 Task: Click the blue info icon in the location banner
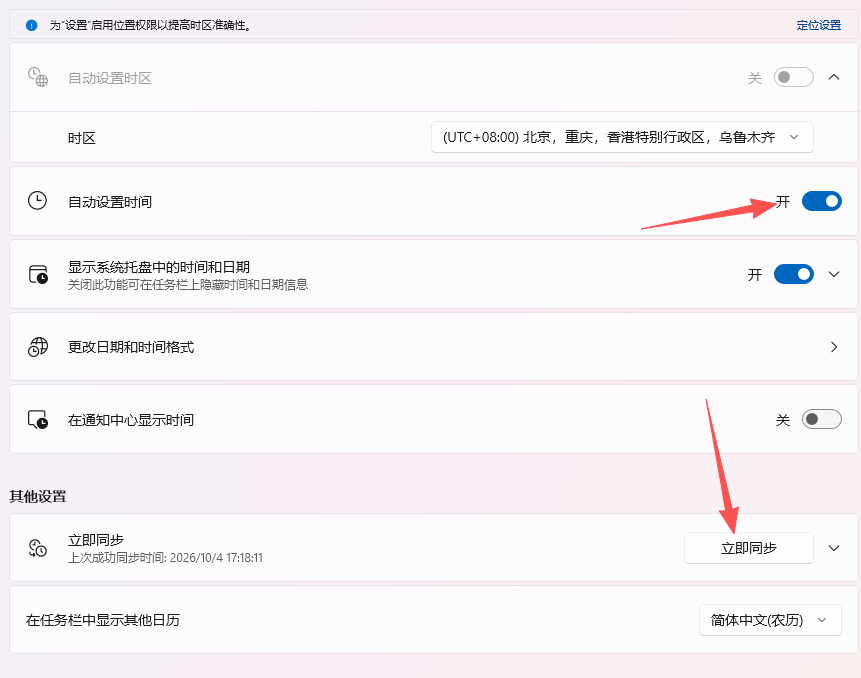(32, 25)
